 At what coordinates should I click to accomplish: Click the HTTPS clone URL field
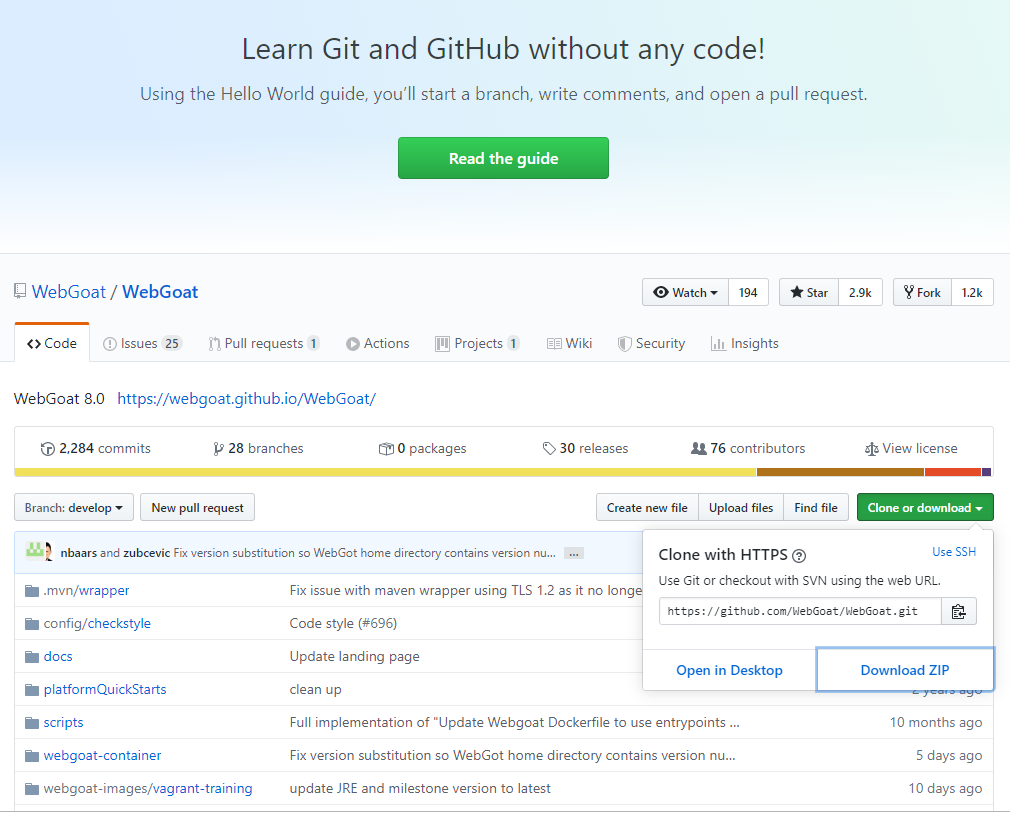tap(800, 611)
